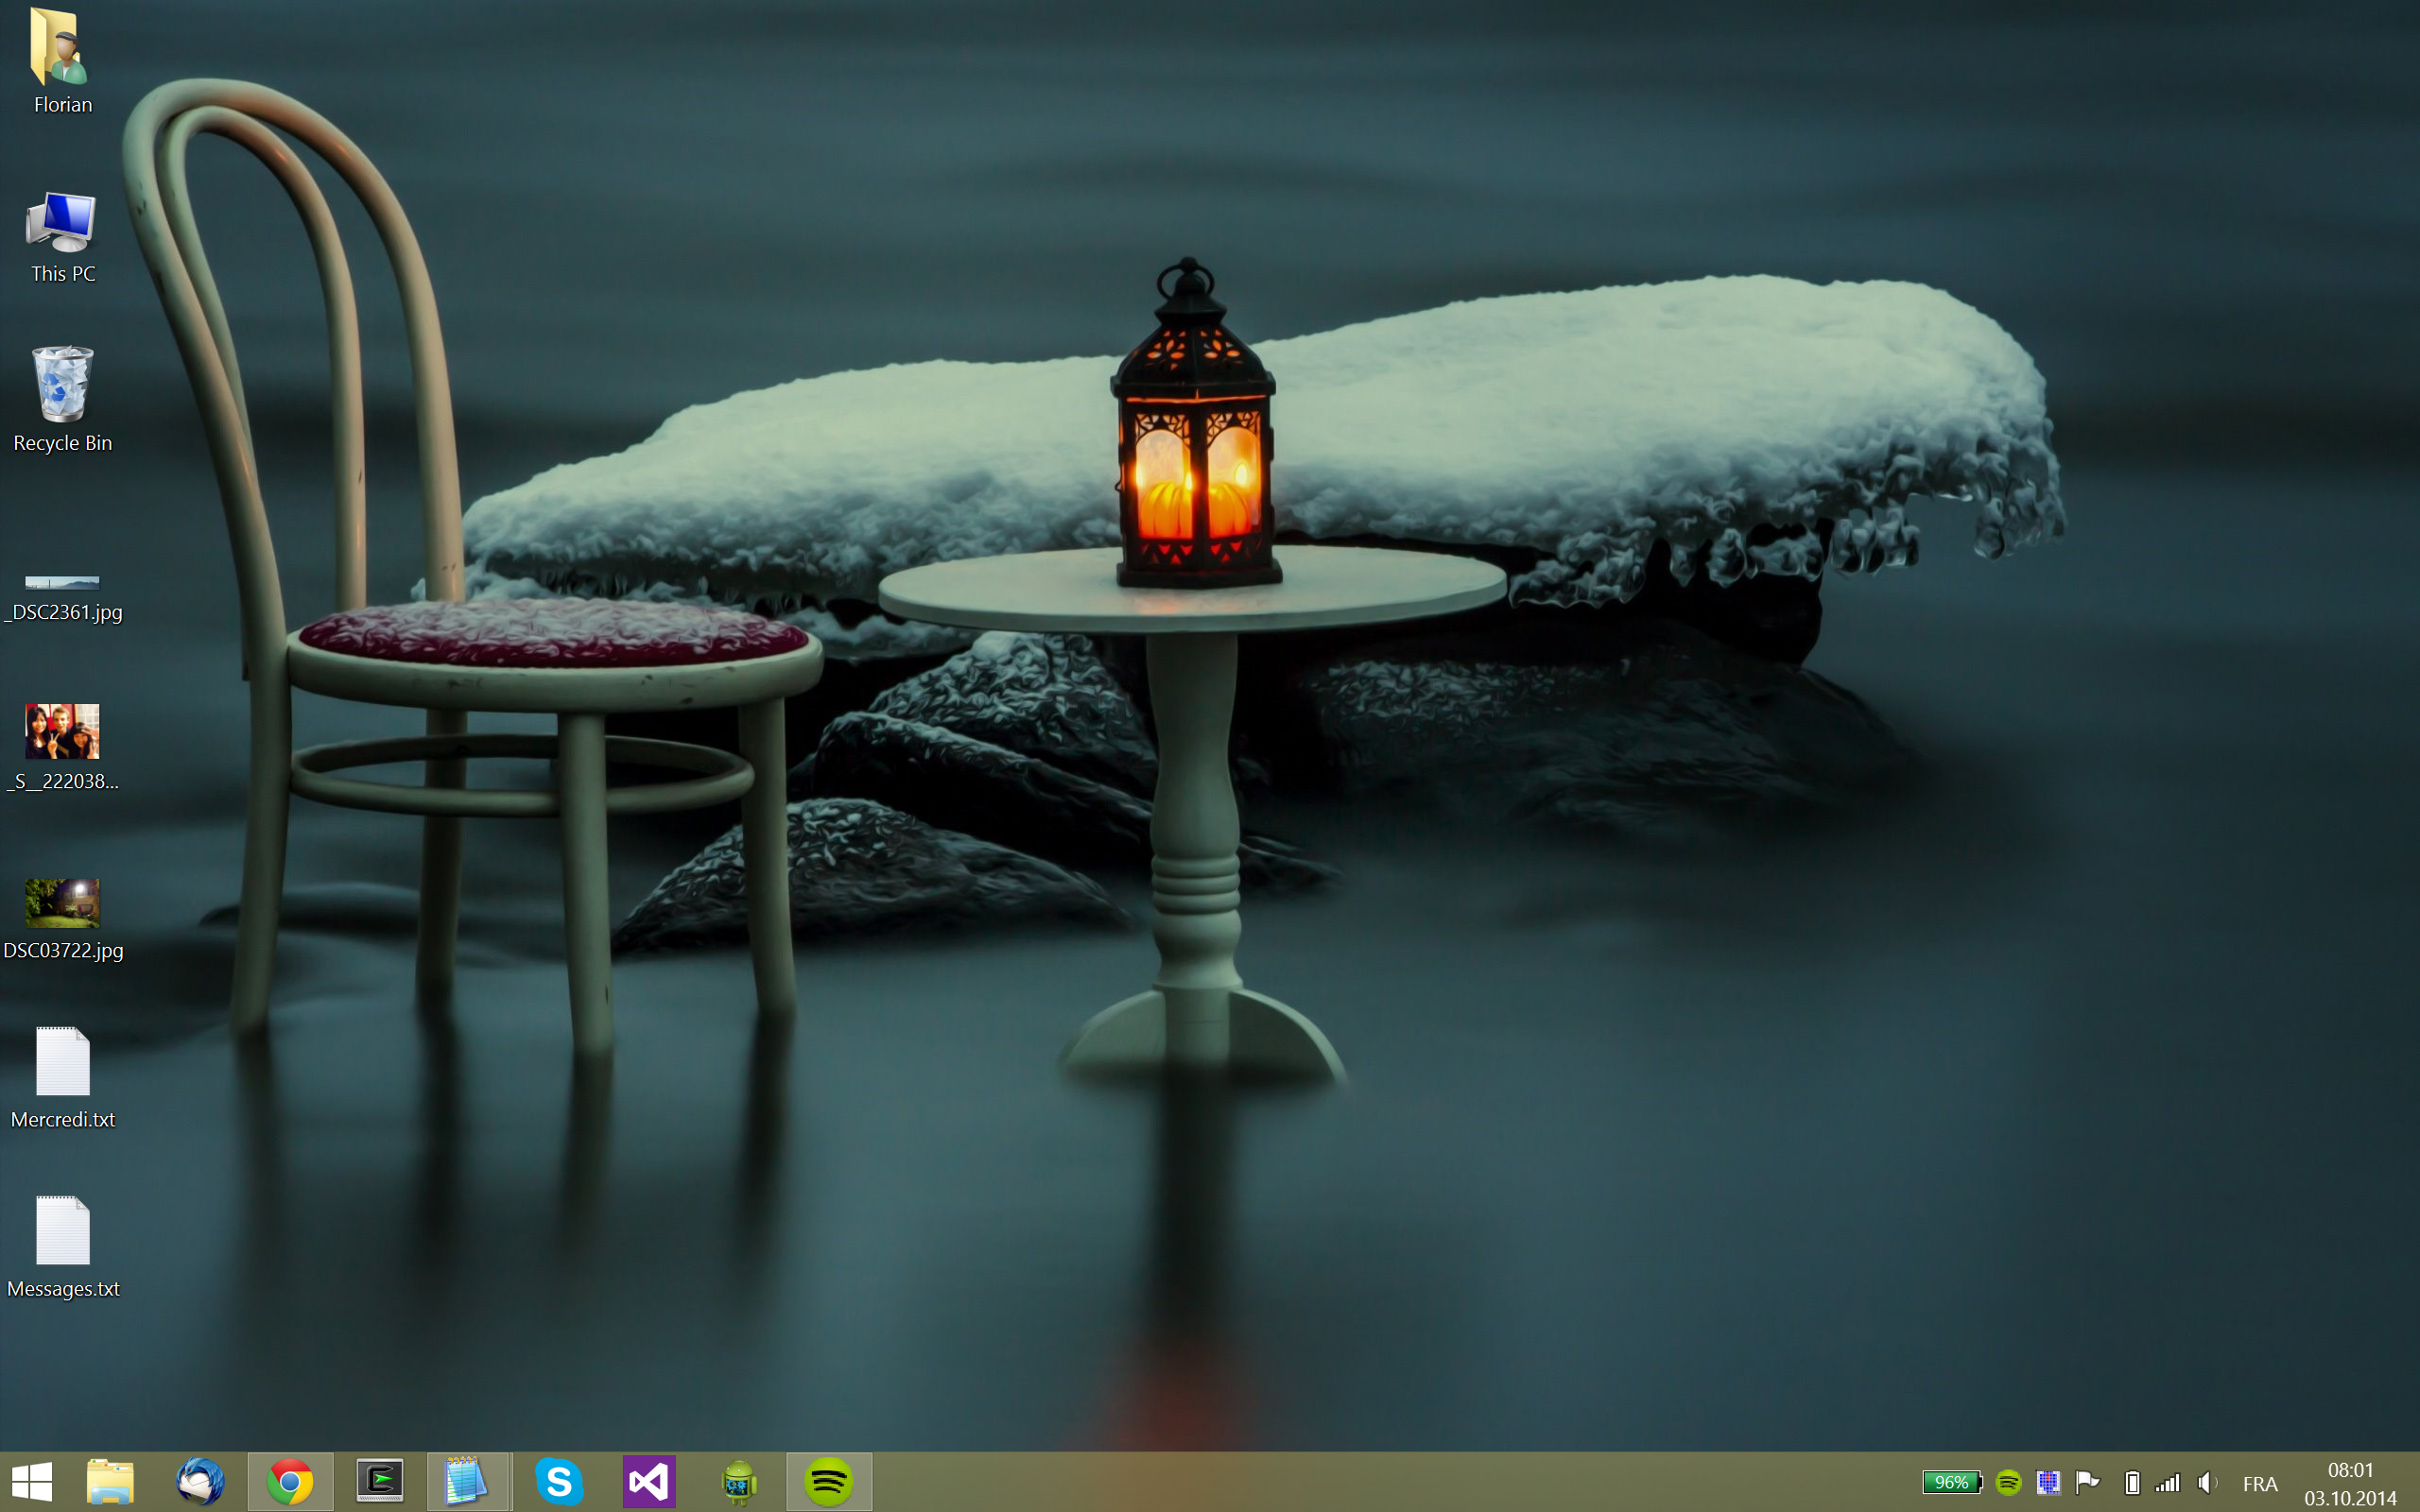Switch to the Notepad taskbar window
The image size is (2420, 1512).
coord(468,1481)
